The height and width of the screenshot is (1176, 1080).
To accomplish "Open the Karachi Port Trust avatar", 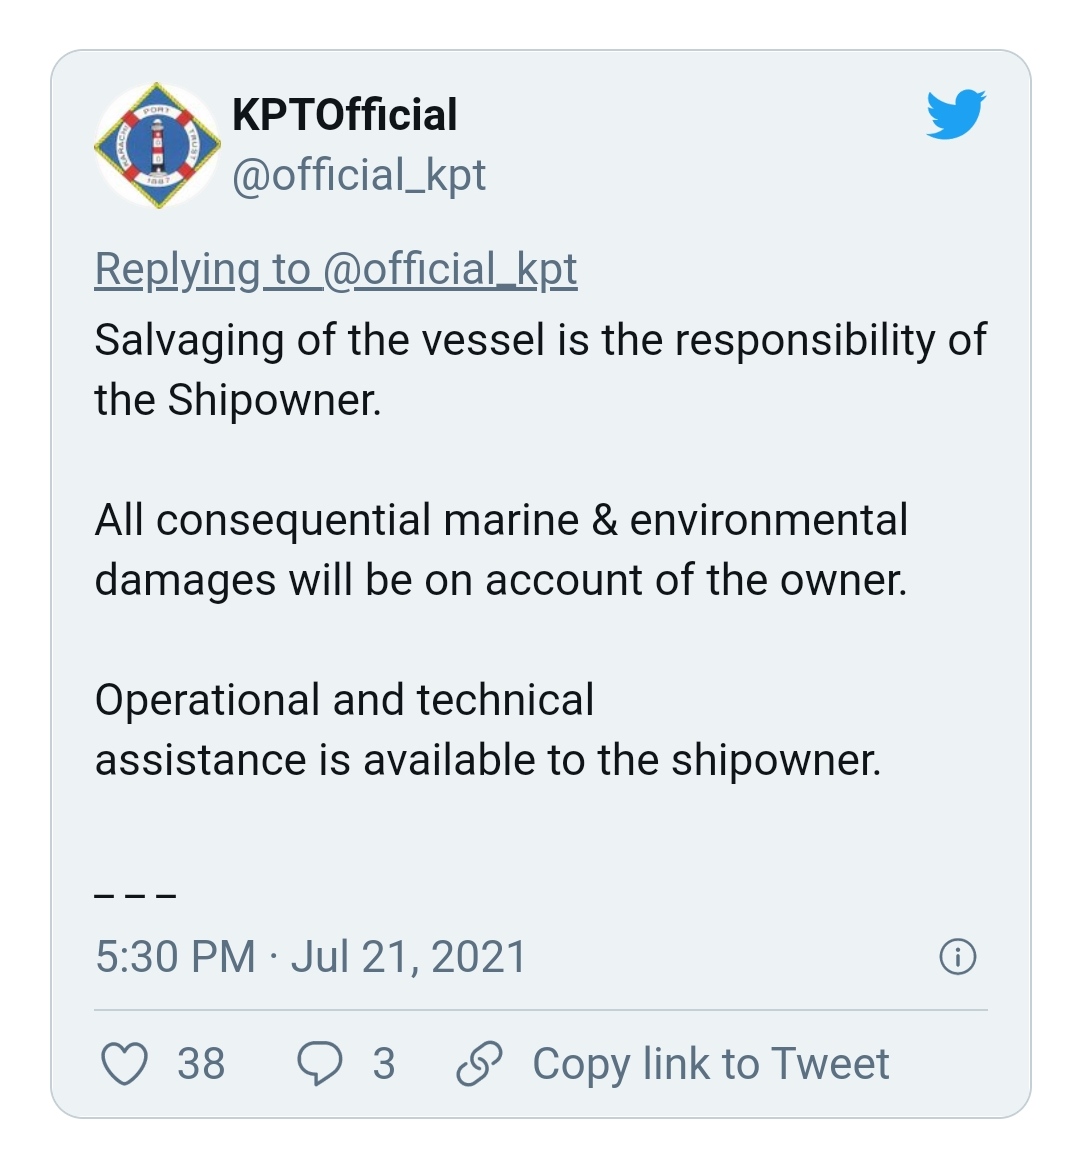I will click(x=158, y=145).
